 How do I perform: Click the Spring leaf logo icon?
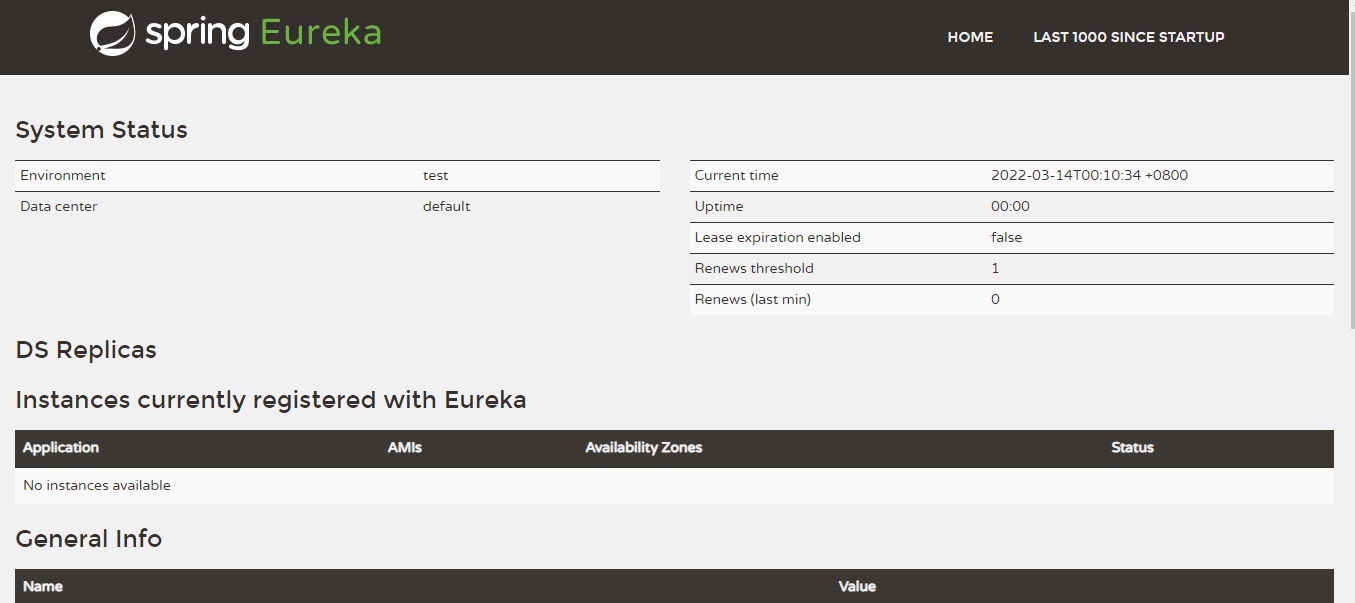112,33
